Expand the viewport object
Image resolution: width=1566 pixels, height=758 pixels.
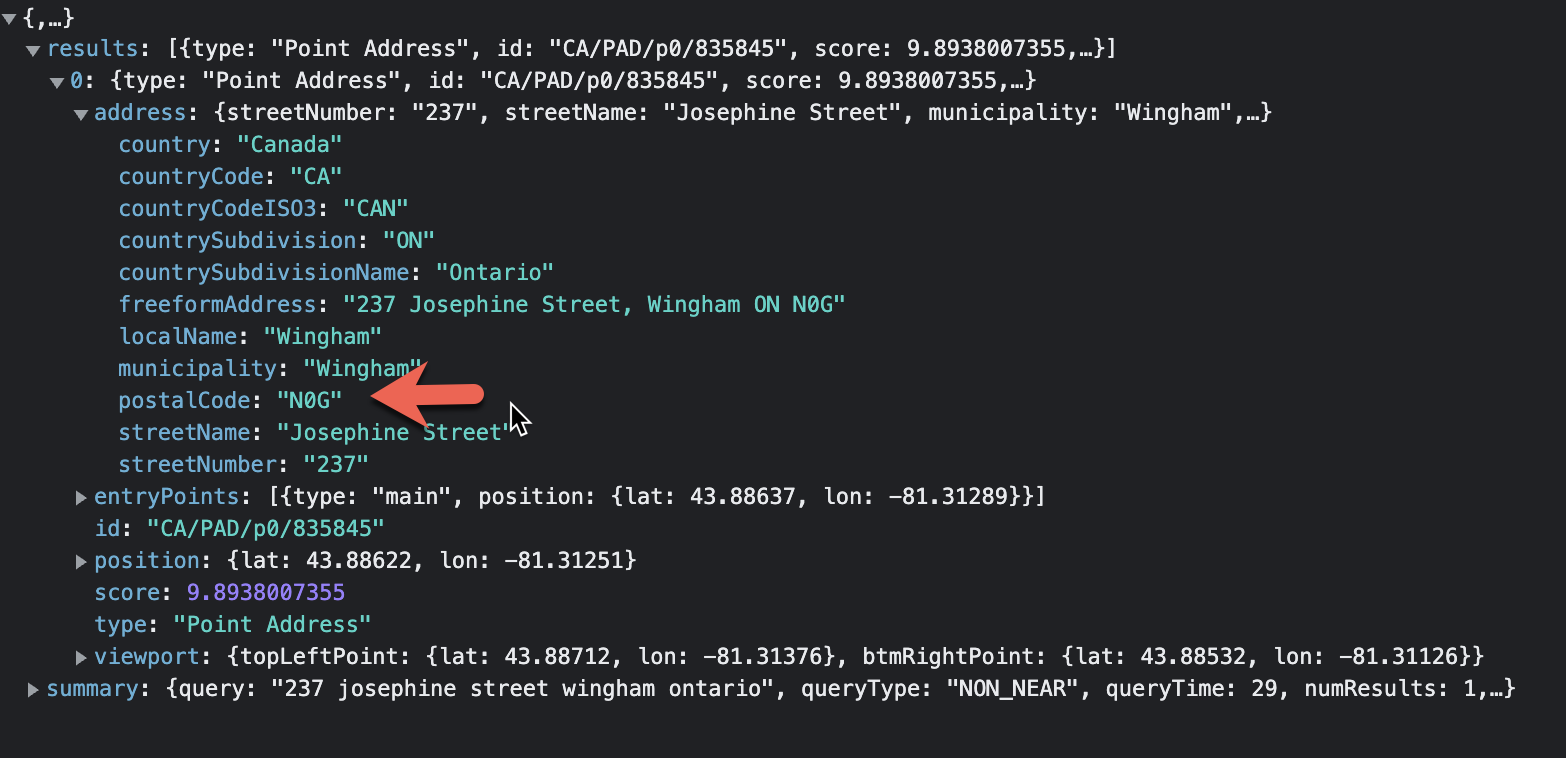click(x=81, y=656)
